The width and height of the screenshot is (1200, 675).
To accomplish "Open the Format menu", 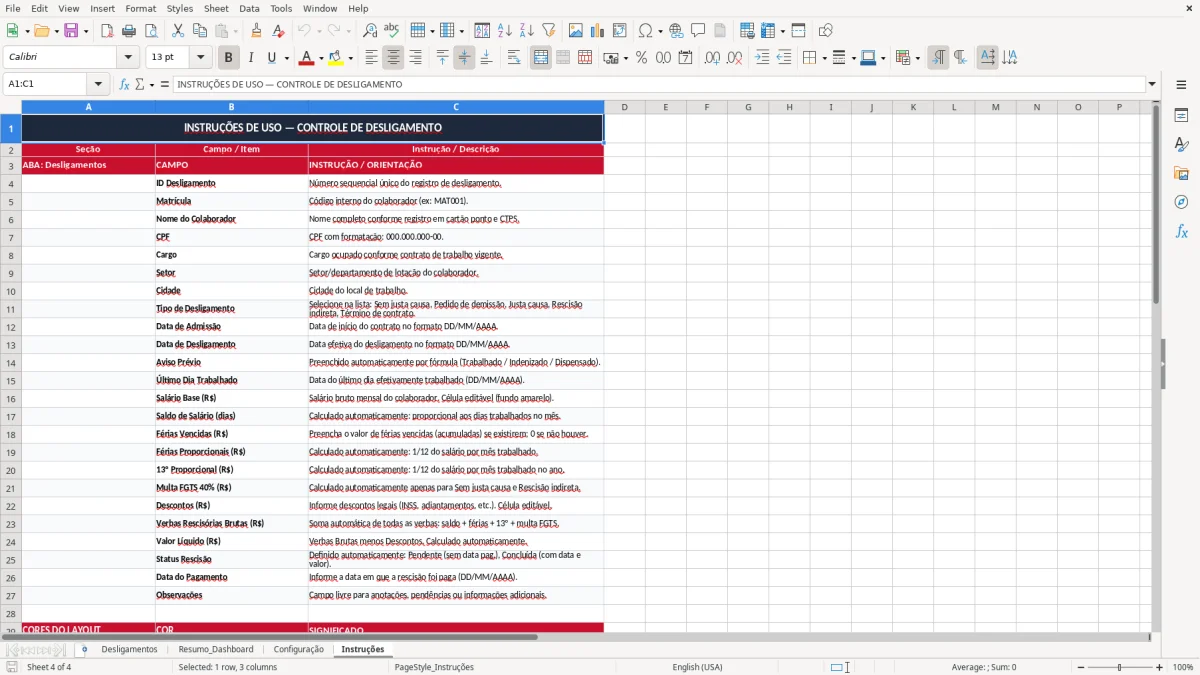I will pyautogui.click(x=140, y=8).
